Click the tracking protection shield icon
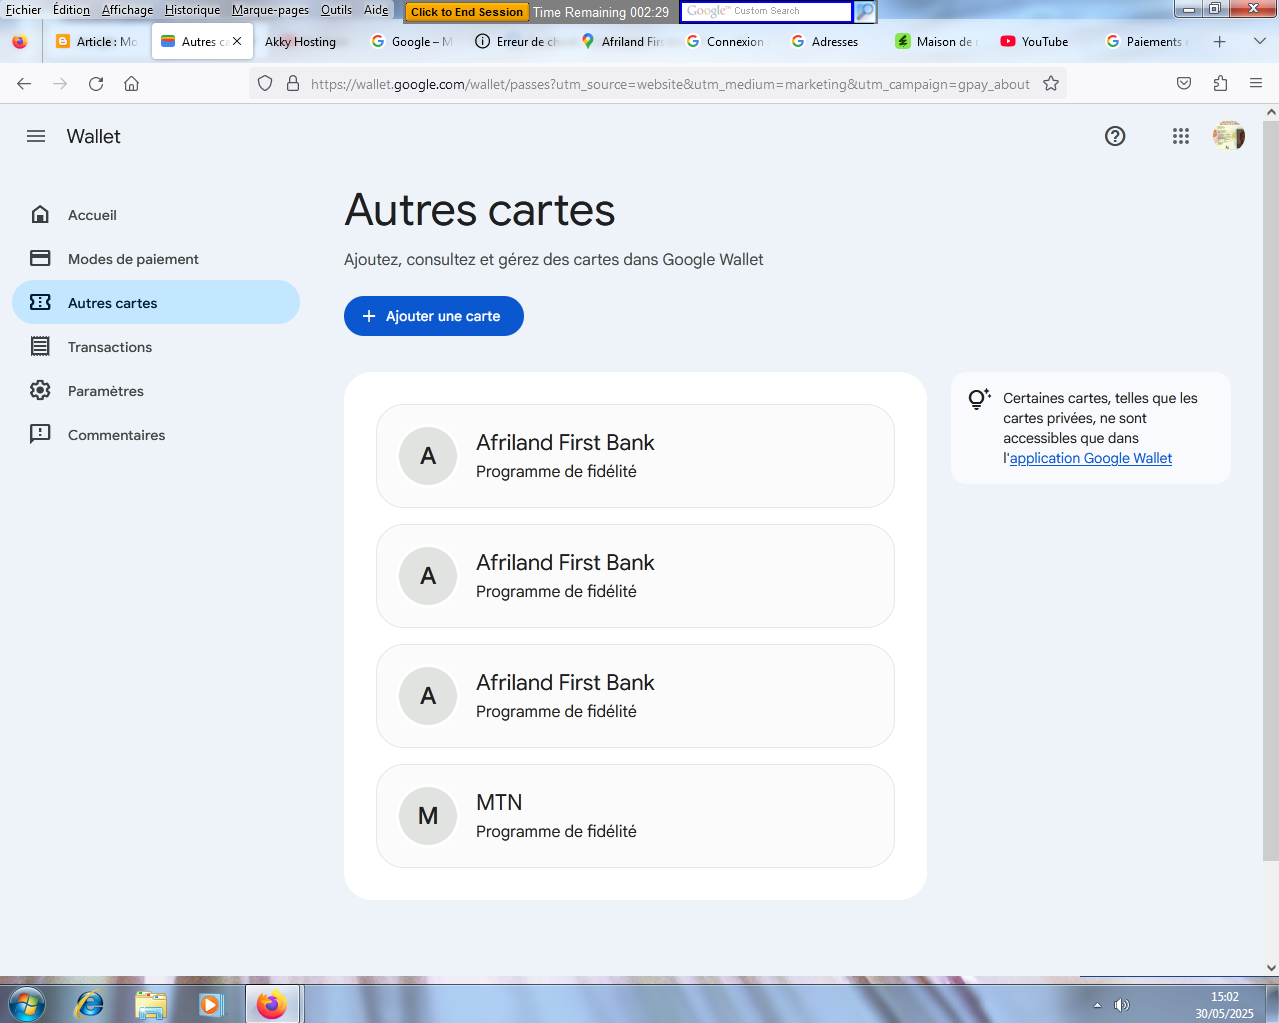This screenshot has width=1279, height=1023. 265,84
